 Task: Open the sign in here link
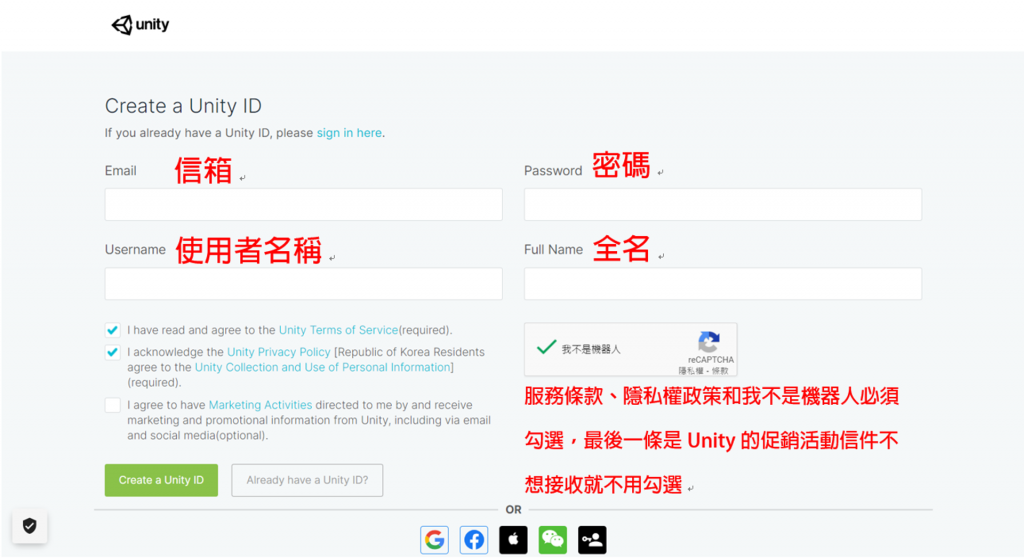click(349, 133)
